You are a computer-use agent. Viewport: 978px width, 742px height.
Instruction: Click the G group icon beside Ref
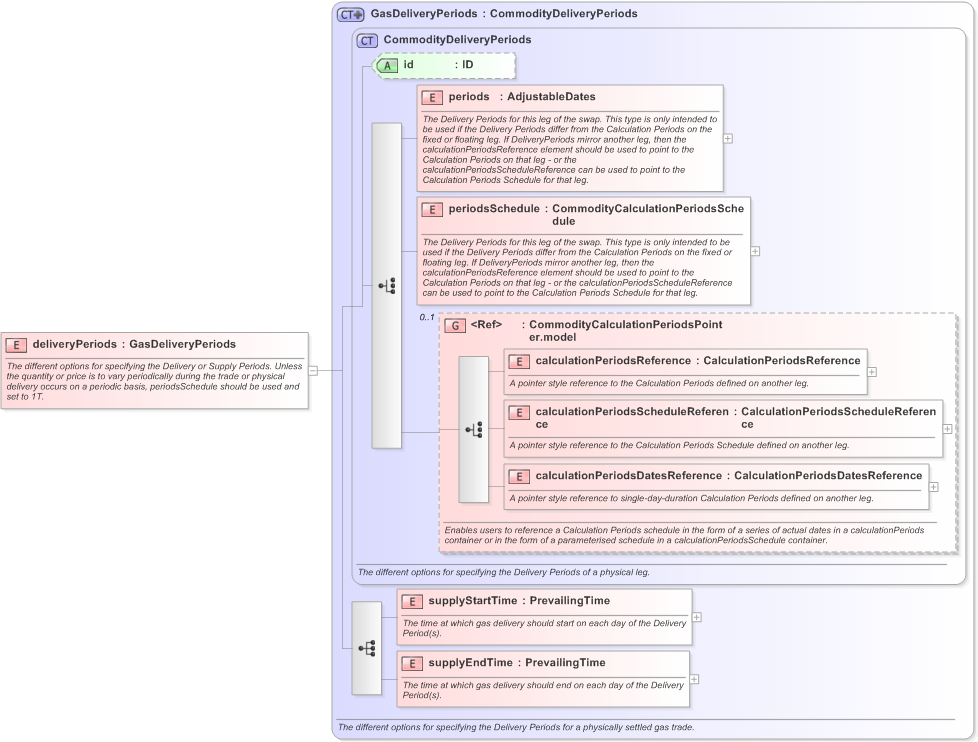pyautogui.click(x=455, y=325)
